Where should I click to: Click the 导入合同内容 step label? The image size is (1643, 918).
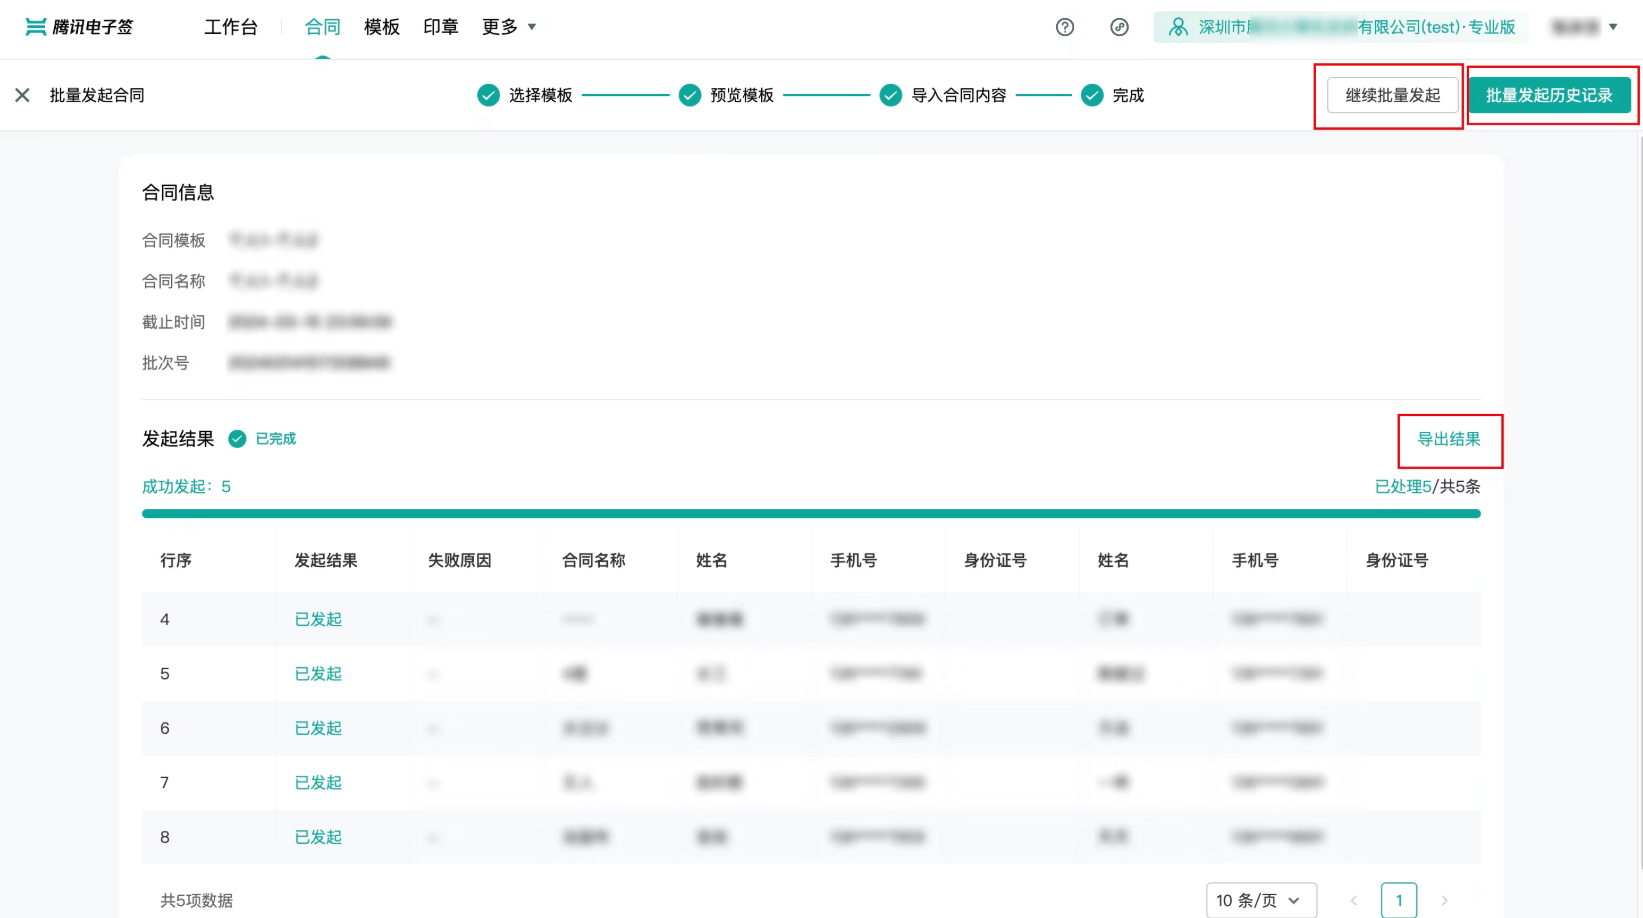959,95
